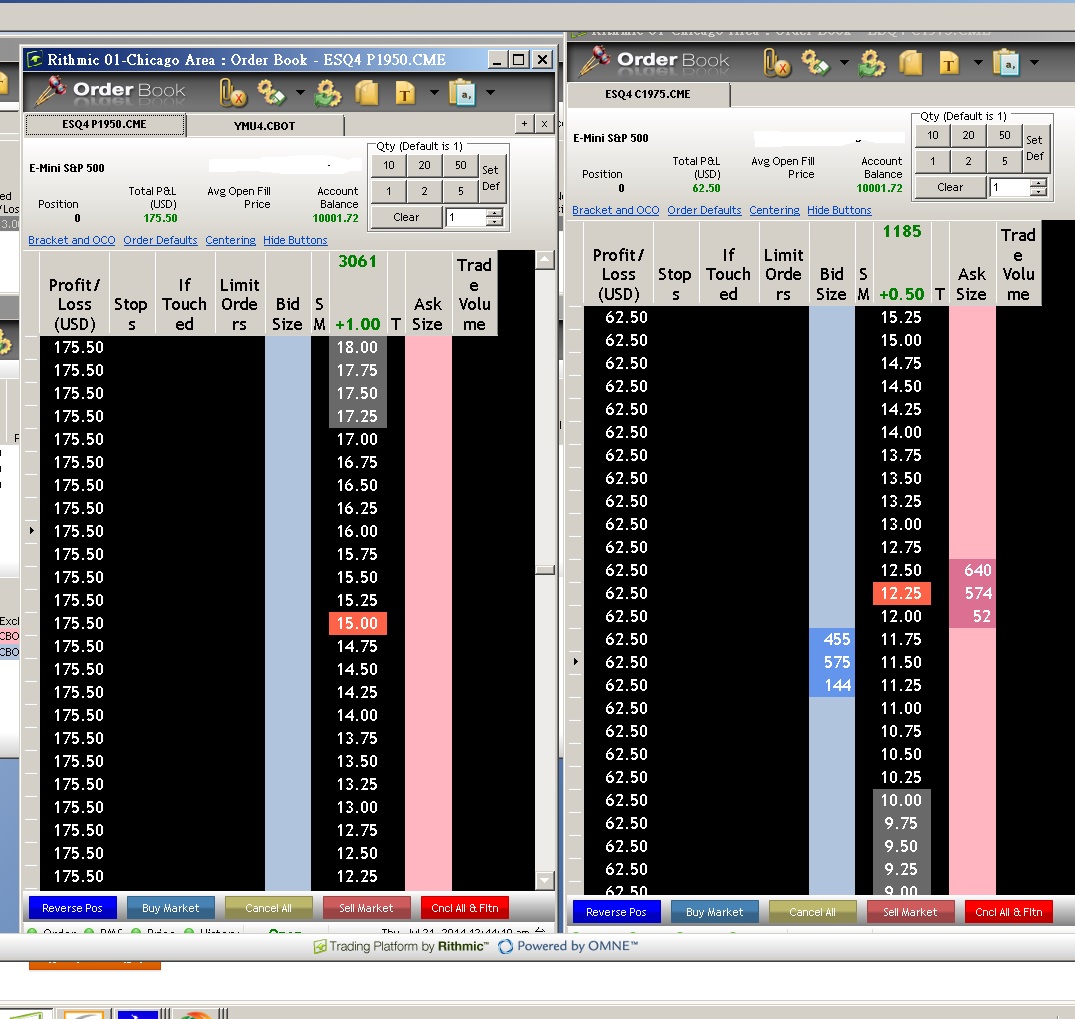Image resolution: width=1075 pixels, height=1019 pixels.
Task: Click Centering link in C1975 window
Action: [774, 210]
